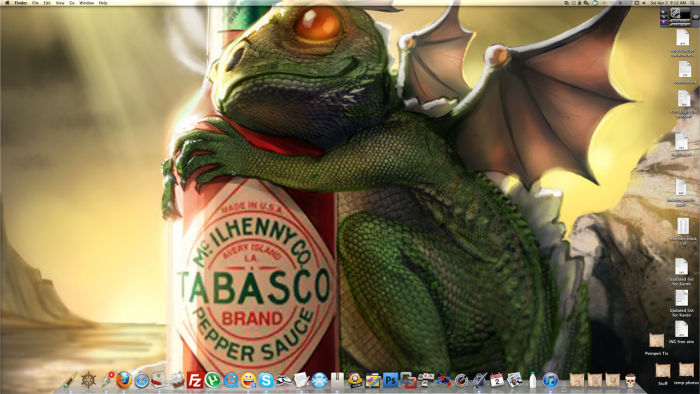Open the Go menu in menu bar
Image resolution: width=700 pixels, height=394 pixels.
72,3
